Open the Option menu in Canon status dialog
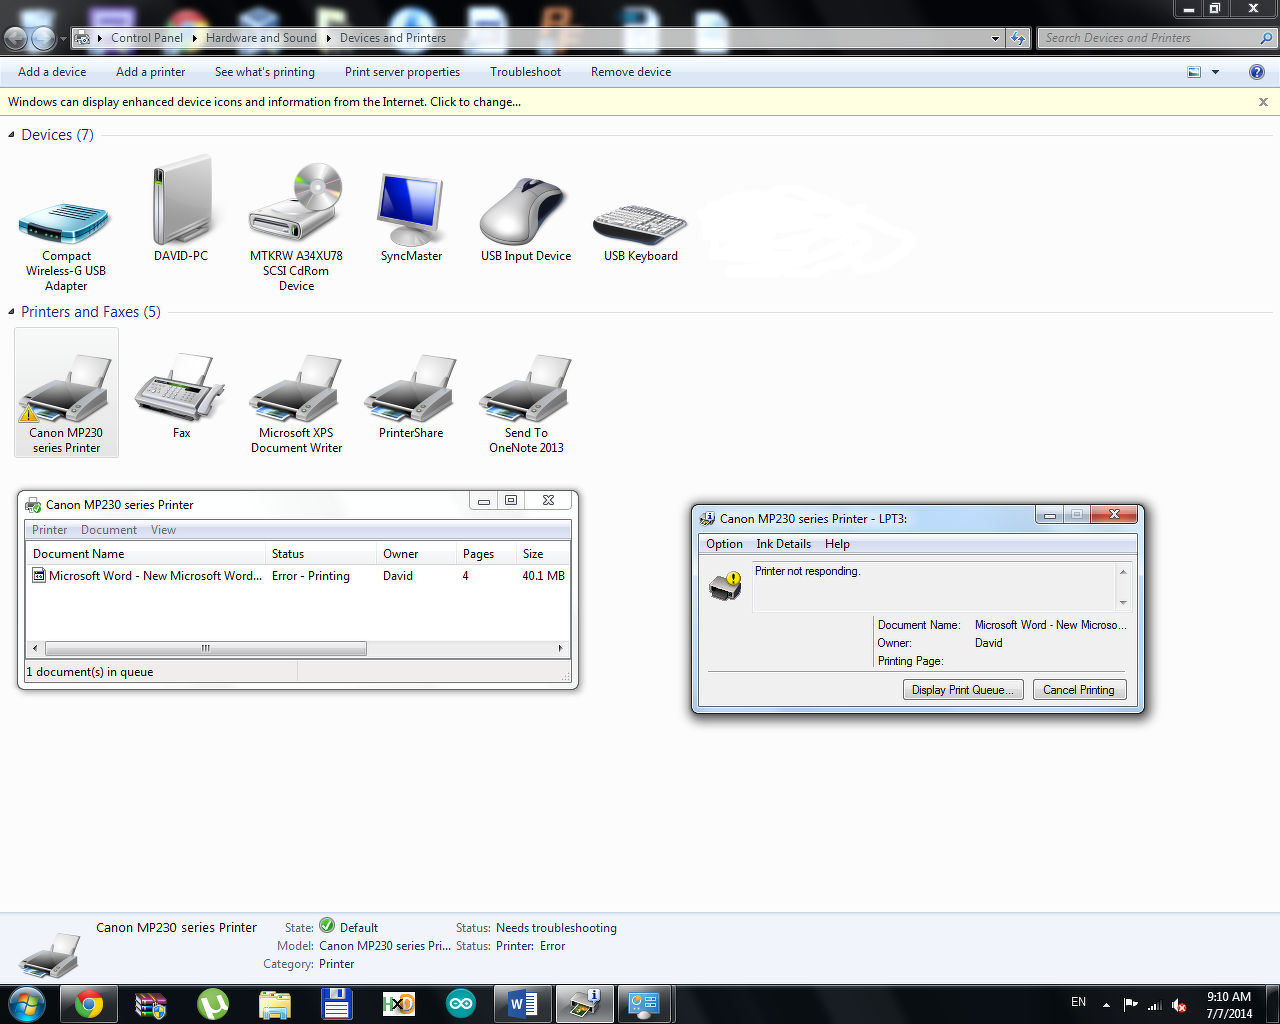The image size is (1280, 1024). (724, 544)
